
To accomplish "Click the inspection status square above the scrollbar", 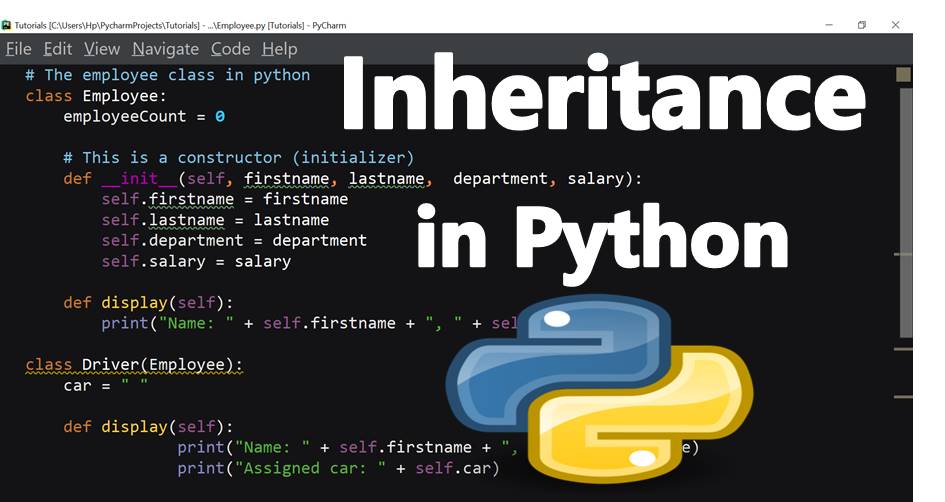I will tap(903, 75).
